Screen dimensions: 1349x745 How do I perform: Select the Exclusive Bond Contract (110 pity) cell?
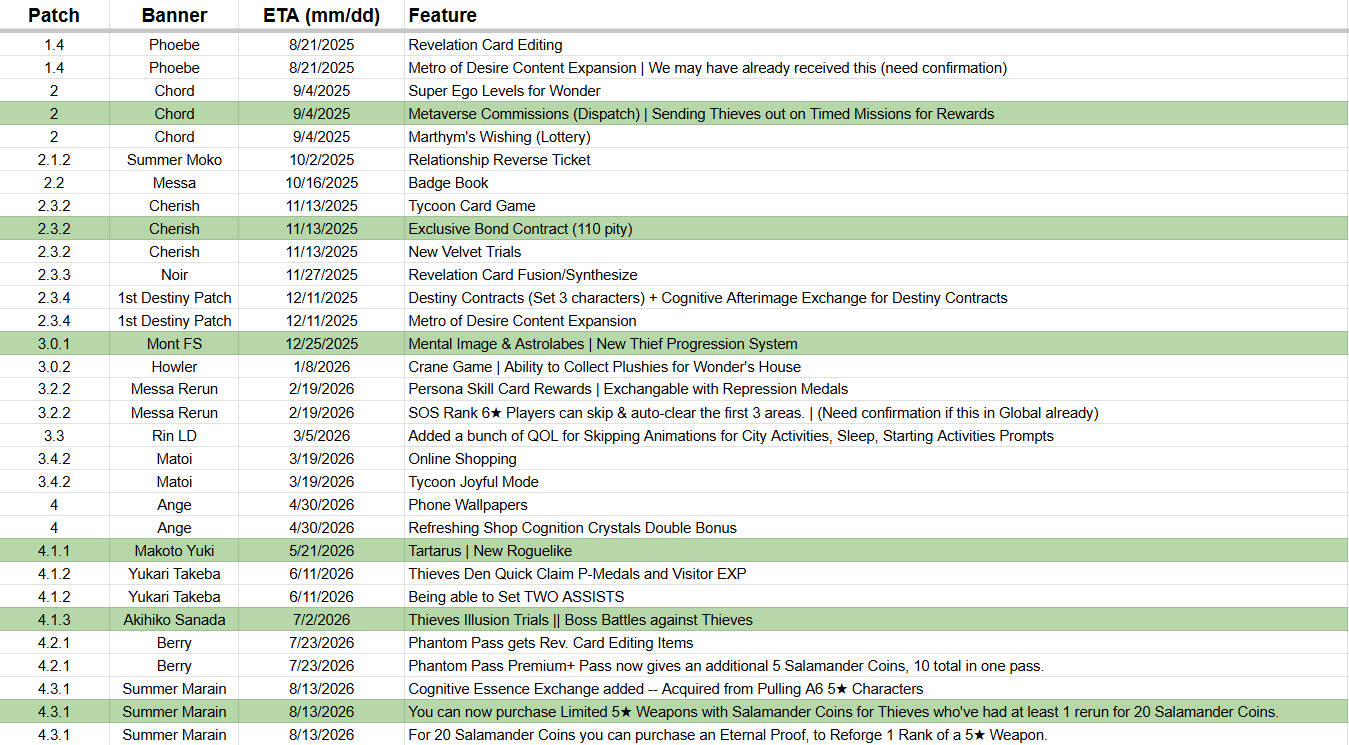[x=876, y=229]
